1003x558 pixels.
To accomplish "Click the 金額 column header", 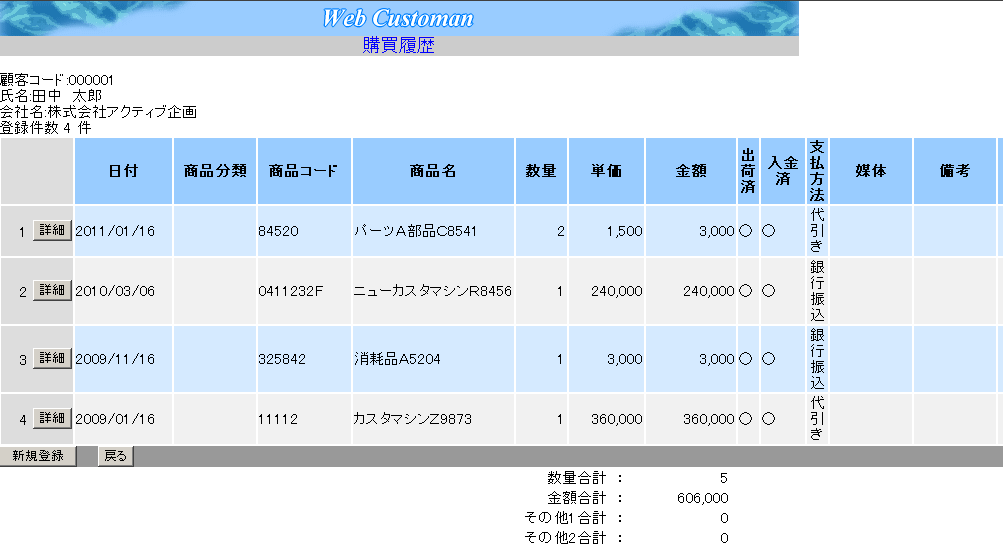I will click(x=691, y=171).
